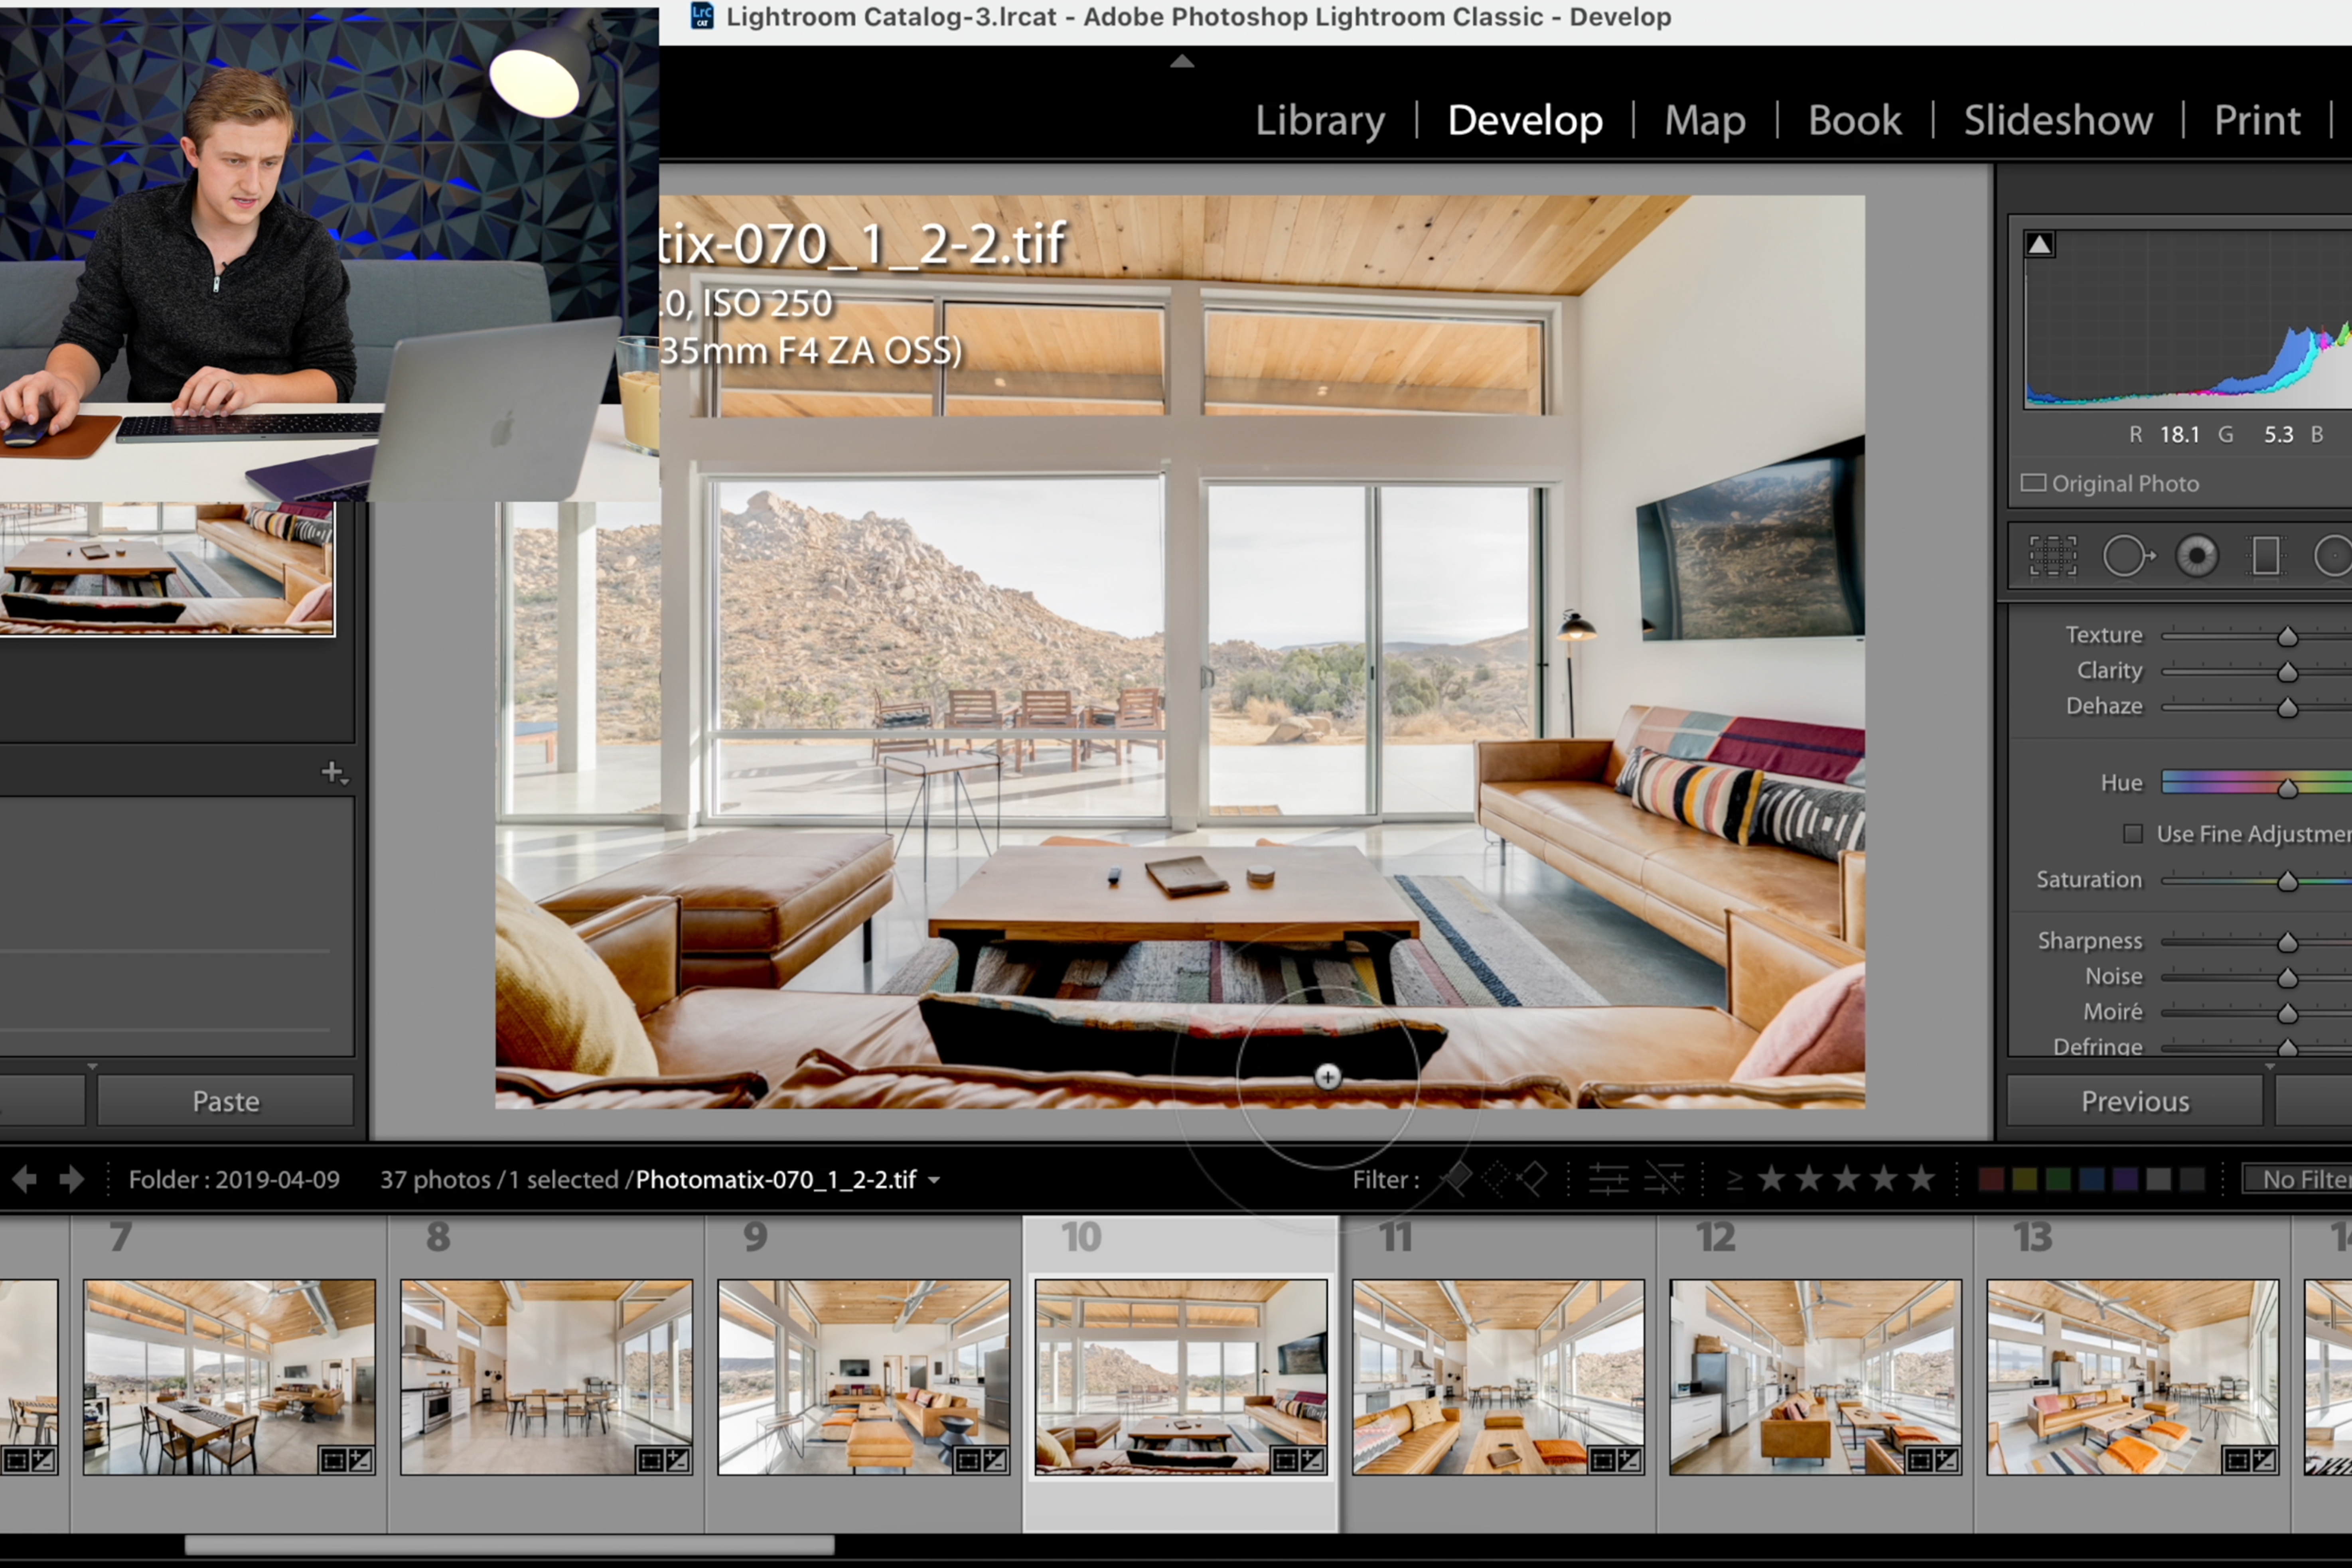The height and width of the screenshot is (1568, 2352).
Task: Click the Folder : 2019-04-09 source label
Action: (234, 1179)
